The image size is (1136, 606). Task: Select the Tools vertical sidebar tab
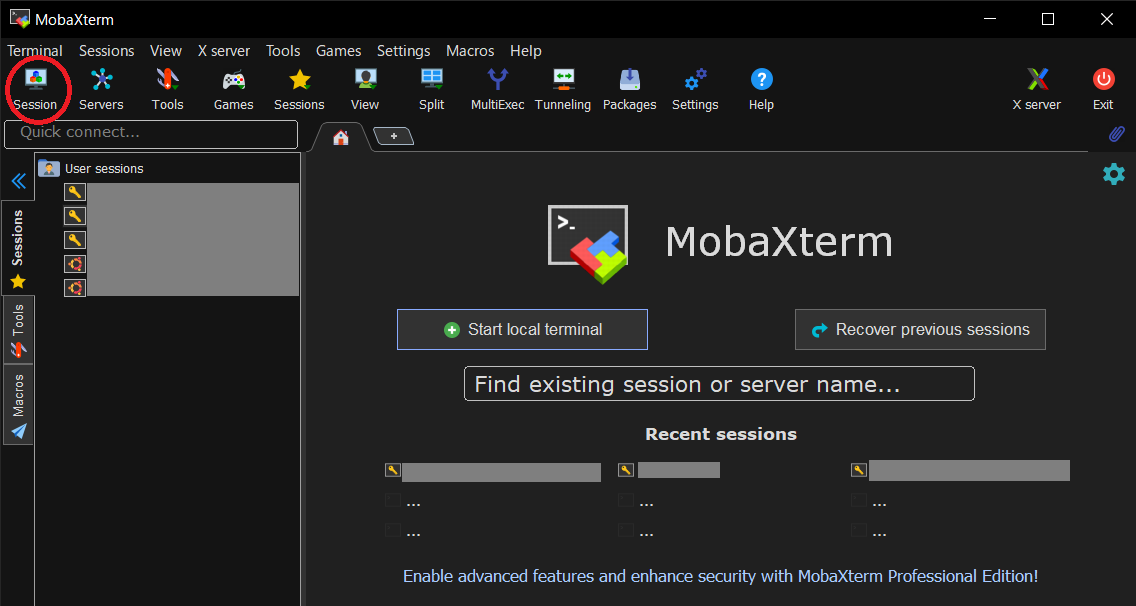18,331
